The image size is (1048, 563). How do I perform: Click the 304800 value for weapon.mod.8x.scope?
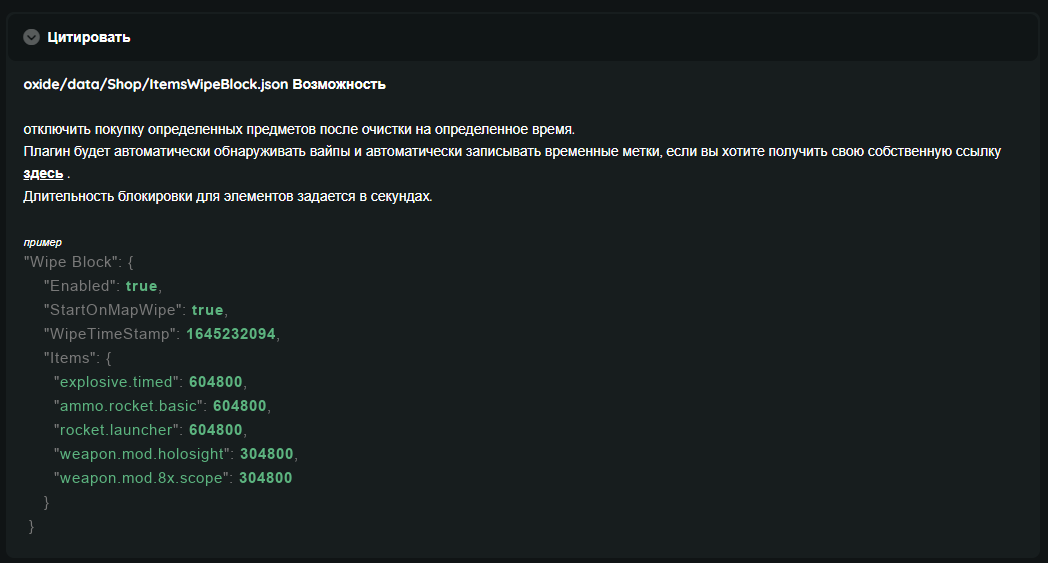coord(266,478)
